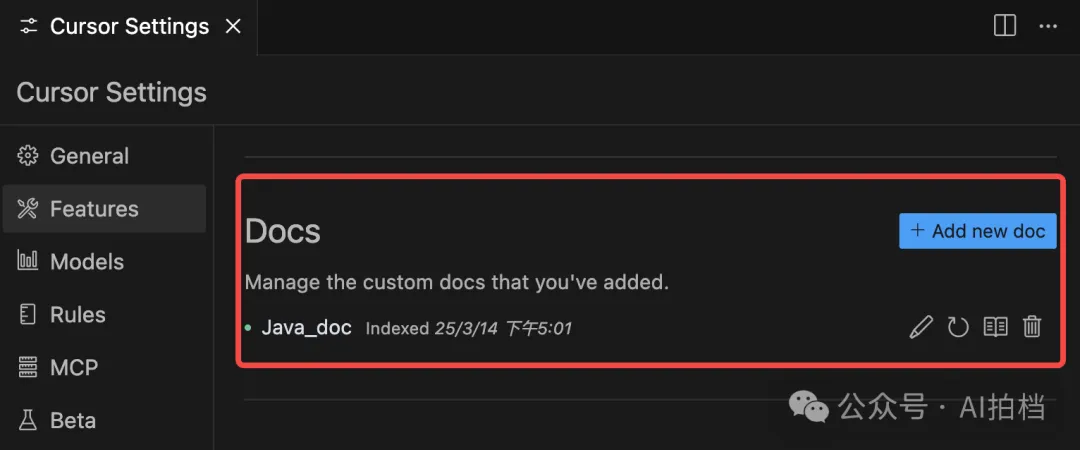Click the Add new doc button

tap(977, 231)
